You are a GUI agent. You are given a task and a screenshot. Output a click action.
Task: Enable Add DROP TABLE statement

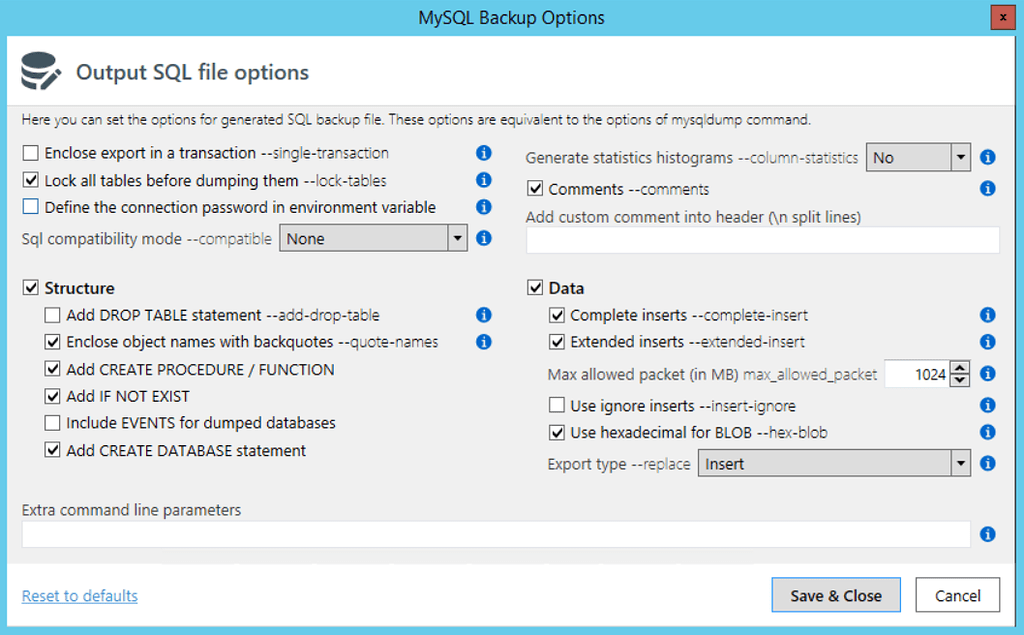(54, 314)
